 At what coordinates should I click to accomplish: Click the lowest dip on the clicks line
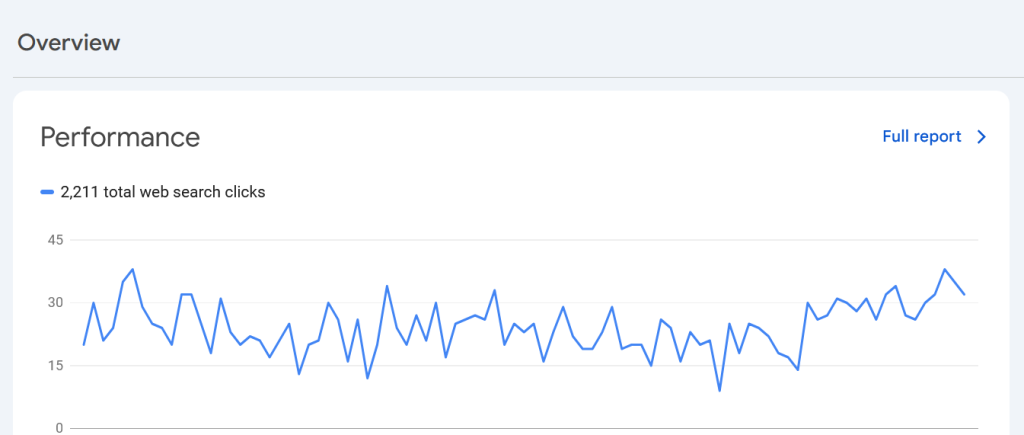720,390
